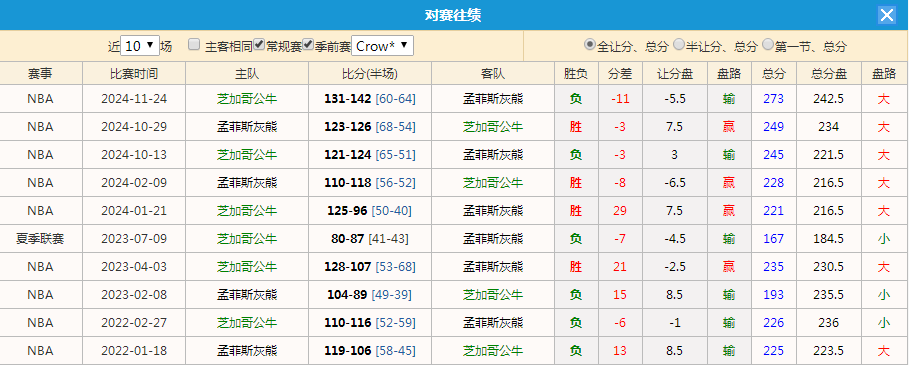This screenshot has height=365, width=909.
Task: Click total score 167
Action: (x=773, y=239)
